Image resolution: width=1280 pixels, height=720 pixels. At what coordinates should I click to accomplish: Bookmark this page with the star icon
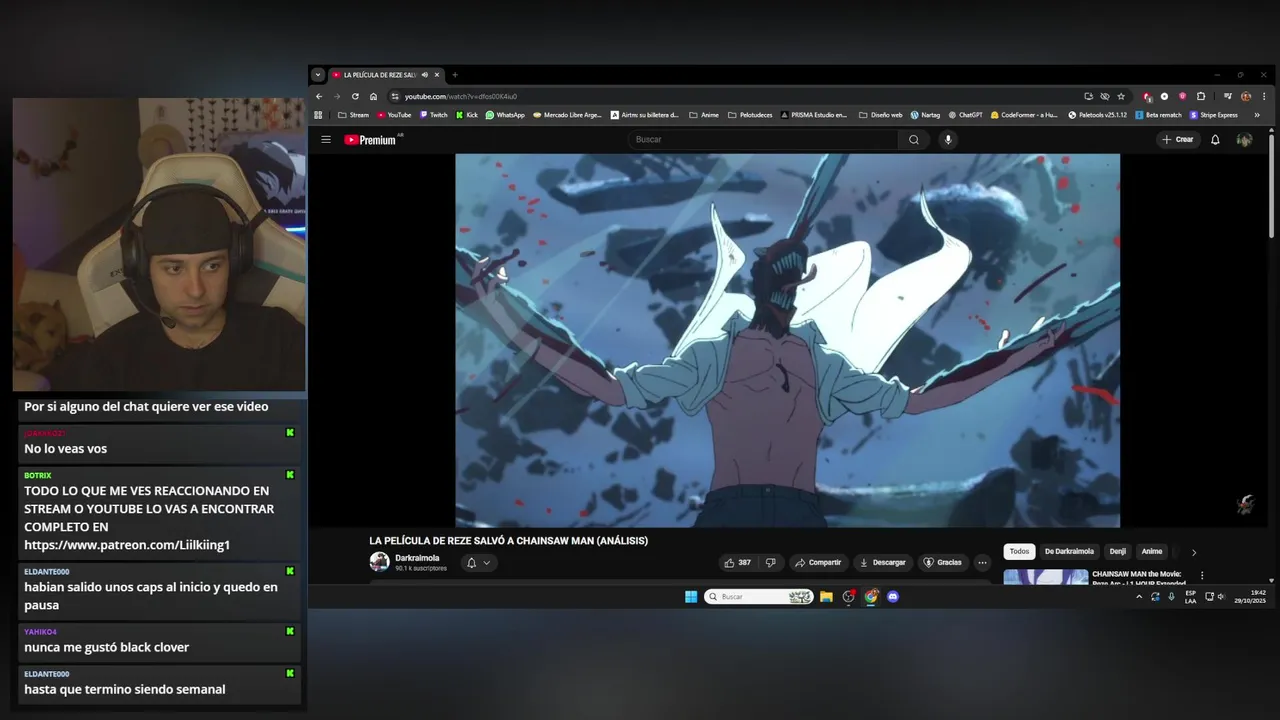(x=1121, y=96)
